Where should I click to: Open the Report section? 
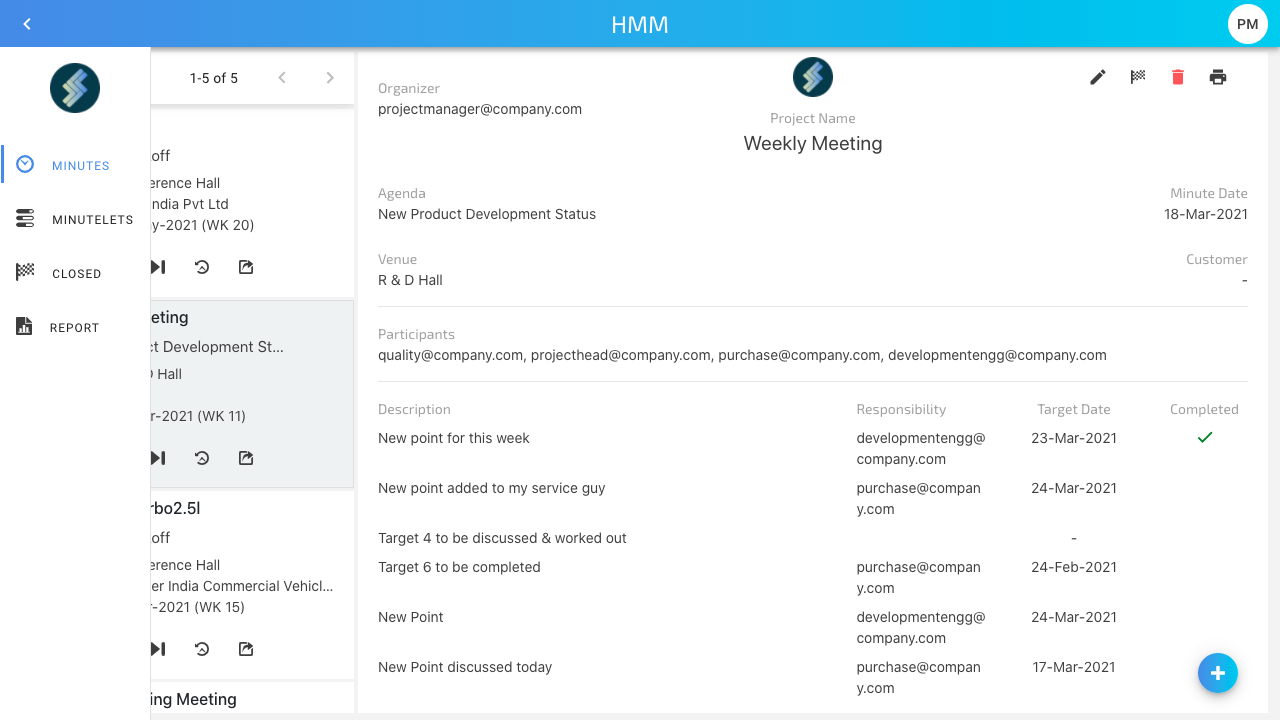tap(75, 327)
